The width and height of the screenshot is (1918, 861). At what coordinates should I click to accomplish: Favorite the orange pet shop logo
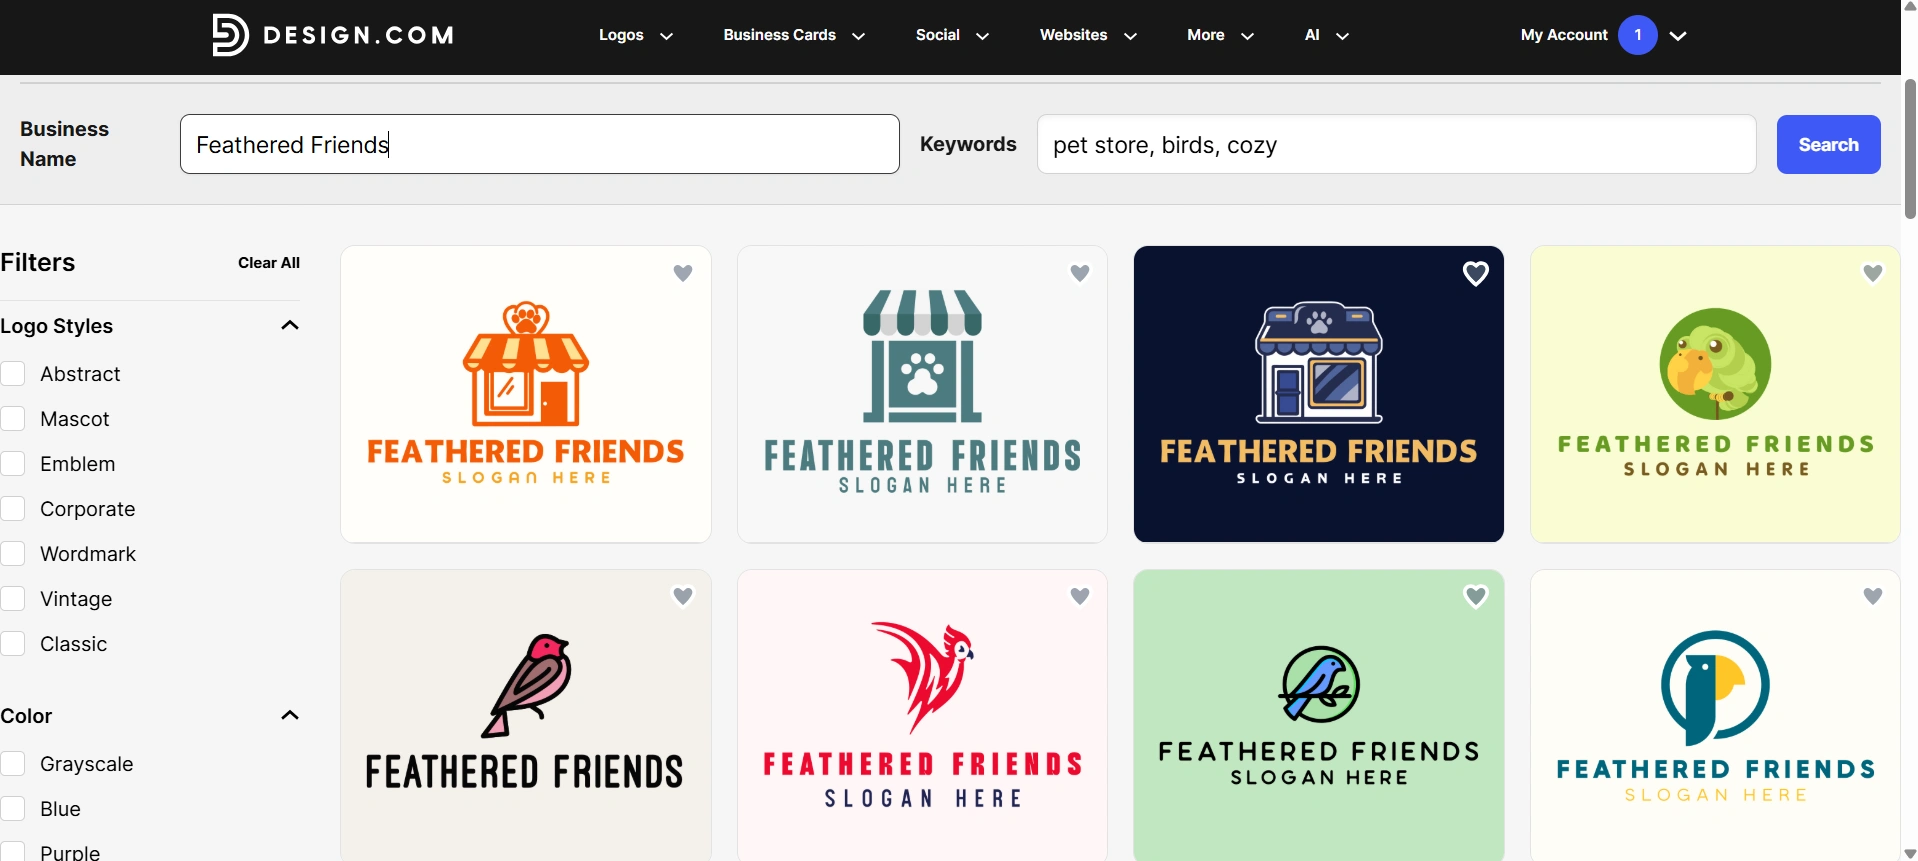point(683,273)
